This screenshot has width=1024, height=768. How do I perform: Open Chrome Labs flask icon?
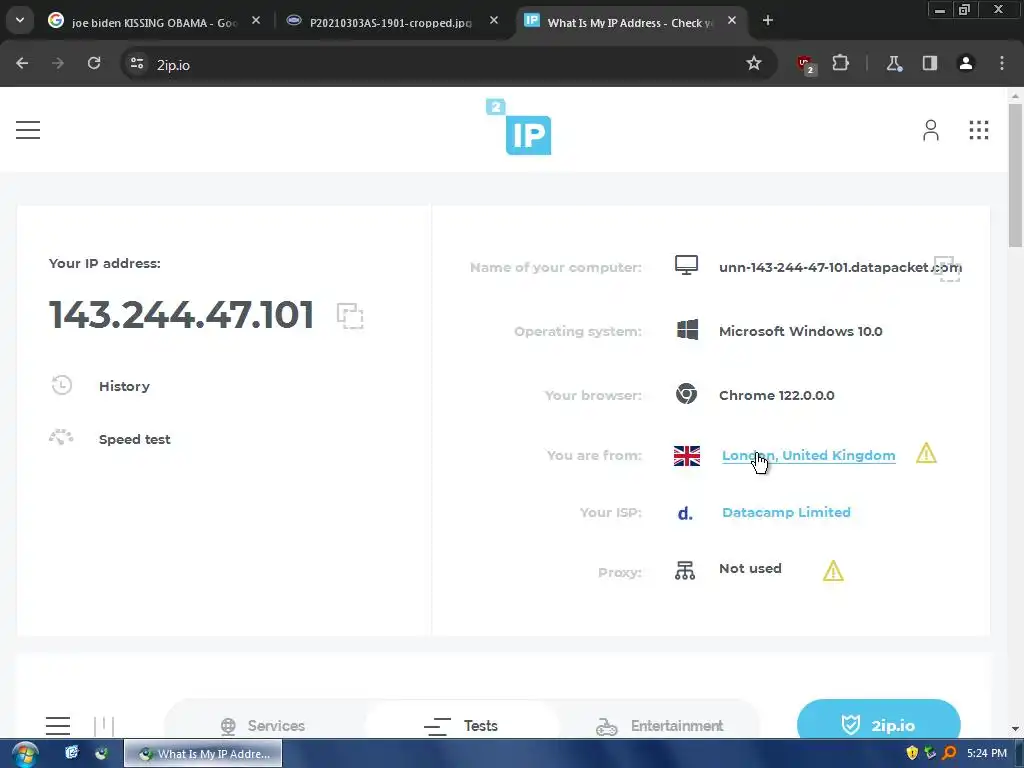(893, 63)
